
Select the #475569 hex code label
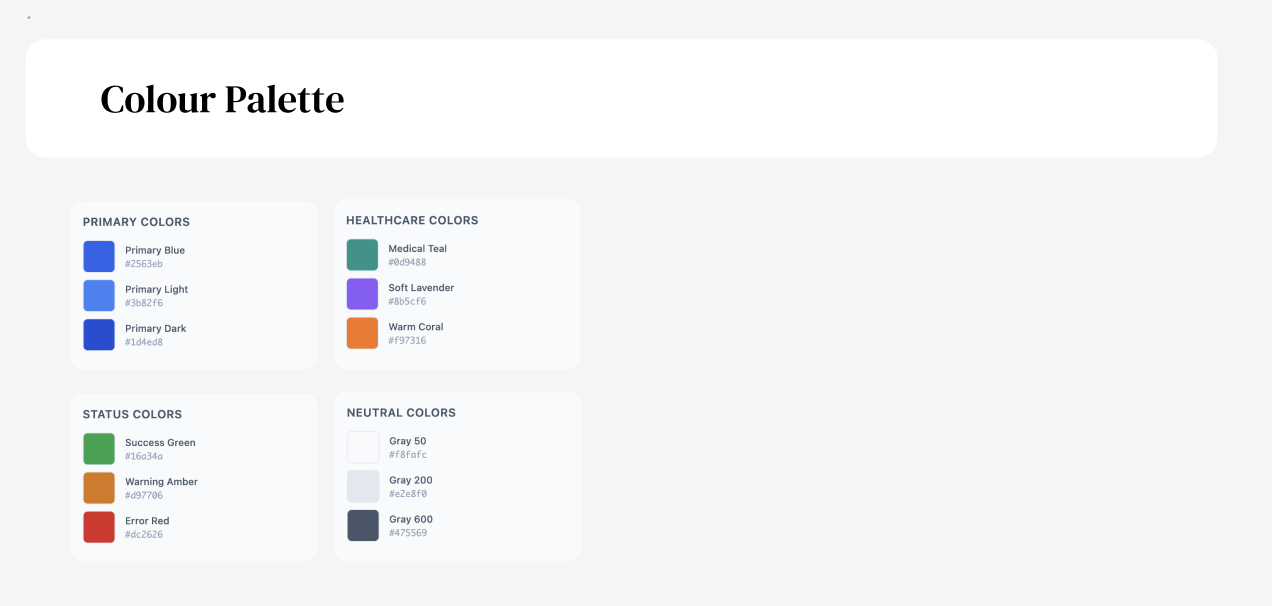click(408, 533)
